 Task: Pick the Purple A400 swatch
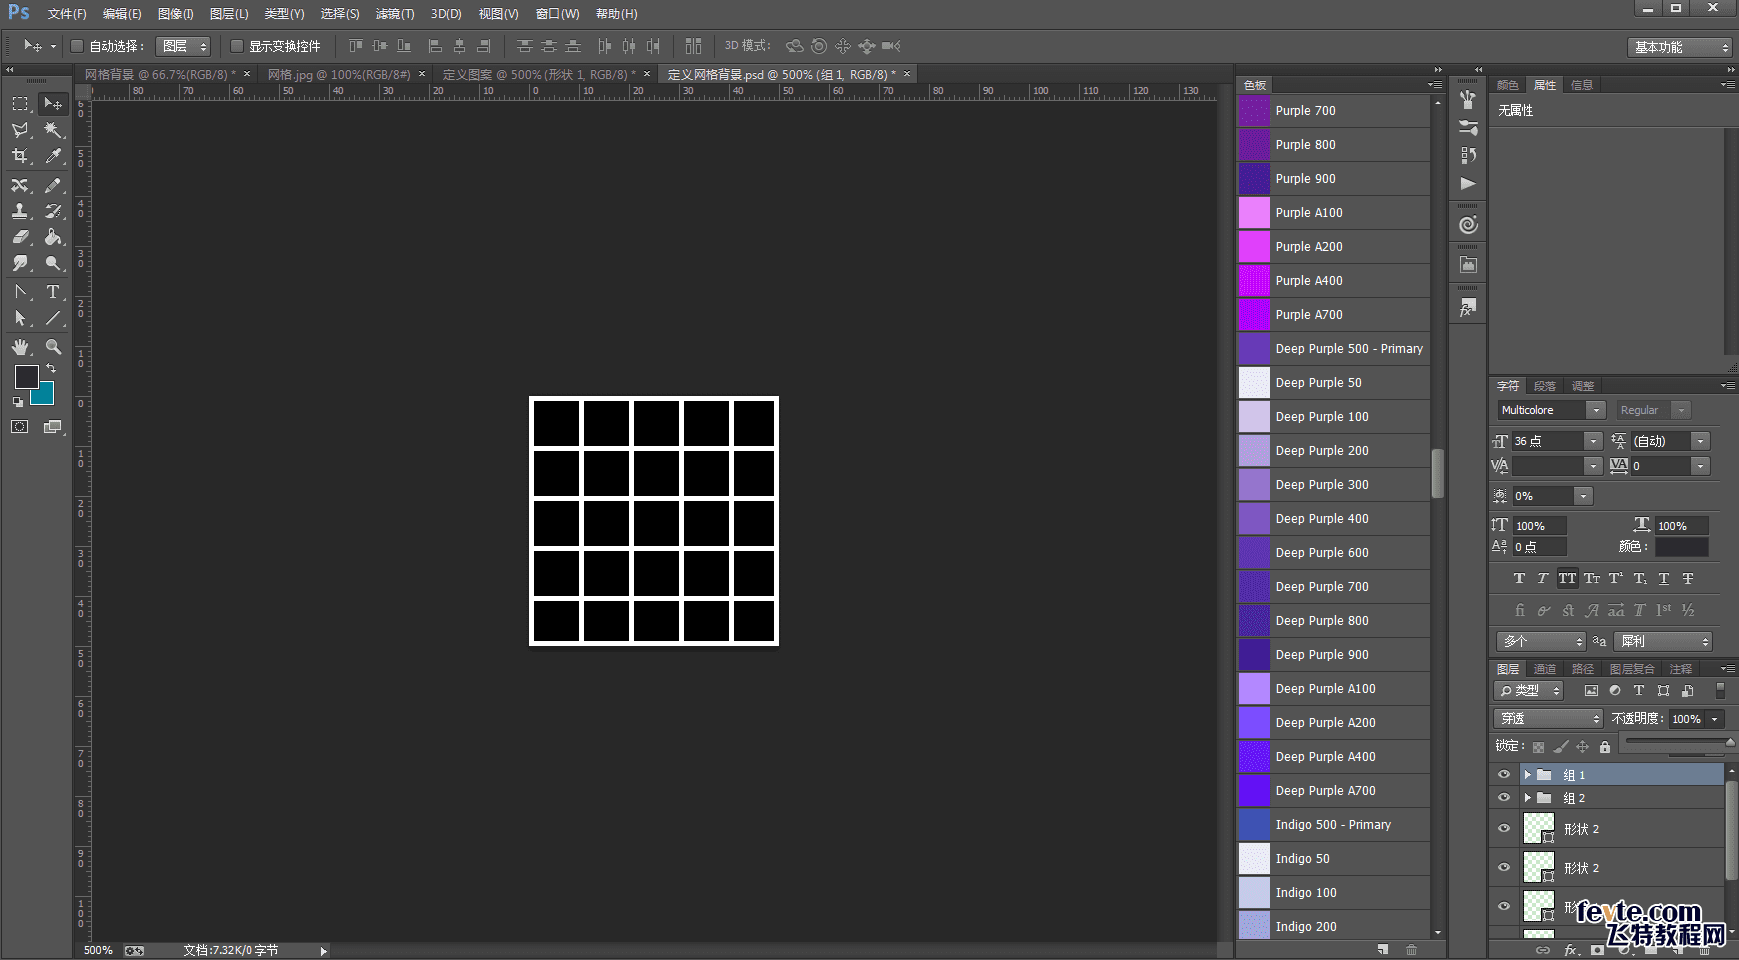pos(1254,281)
